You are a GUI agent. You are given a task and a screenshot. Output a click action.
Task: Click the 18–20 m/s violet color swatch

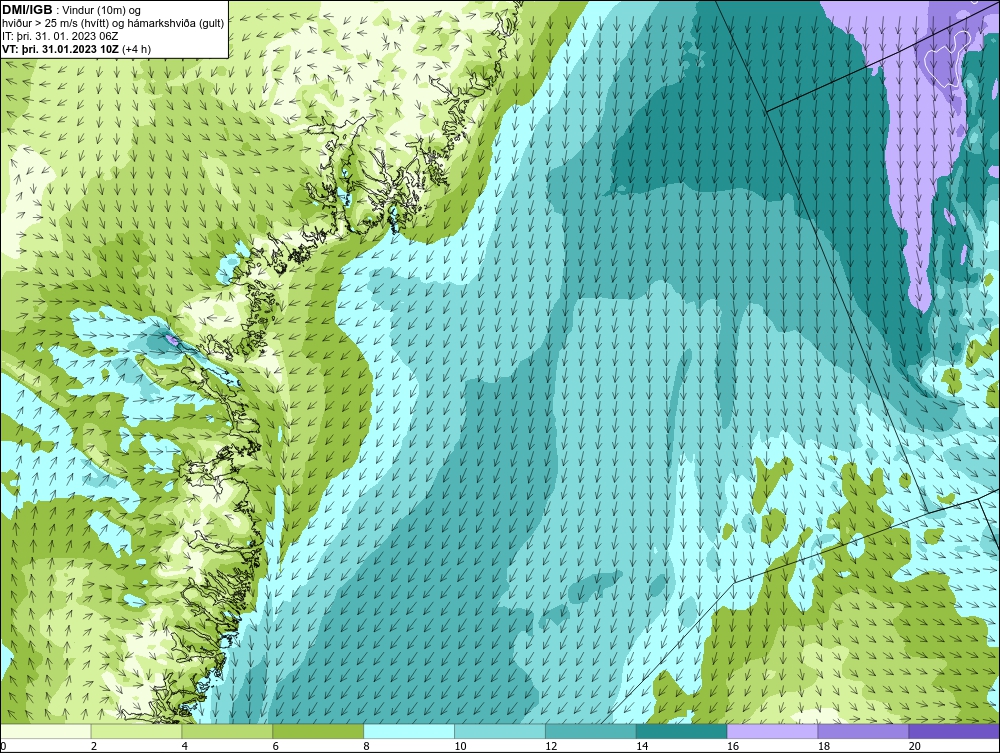point(864,731)
